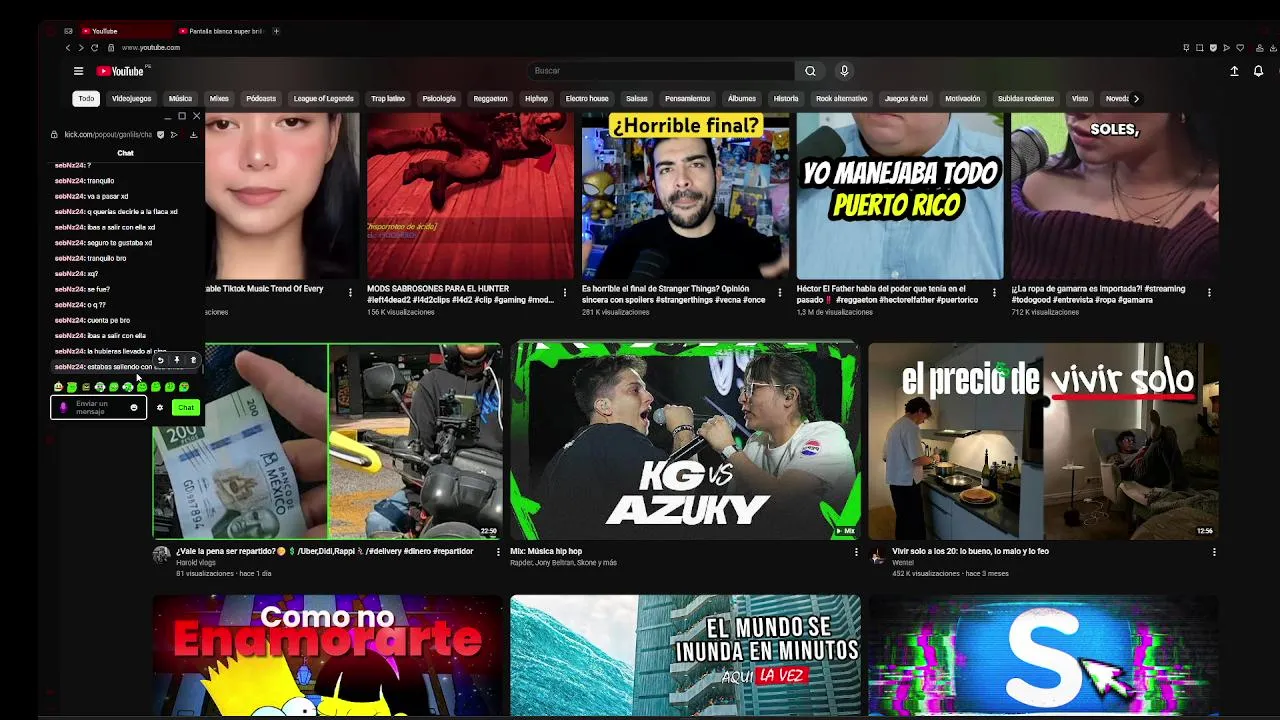This screenshot has height=720, width=1280.
Task: Open the main browser shield ad-blocker icon
Action: click(x=1213, y=47)
